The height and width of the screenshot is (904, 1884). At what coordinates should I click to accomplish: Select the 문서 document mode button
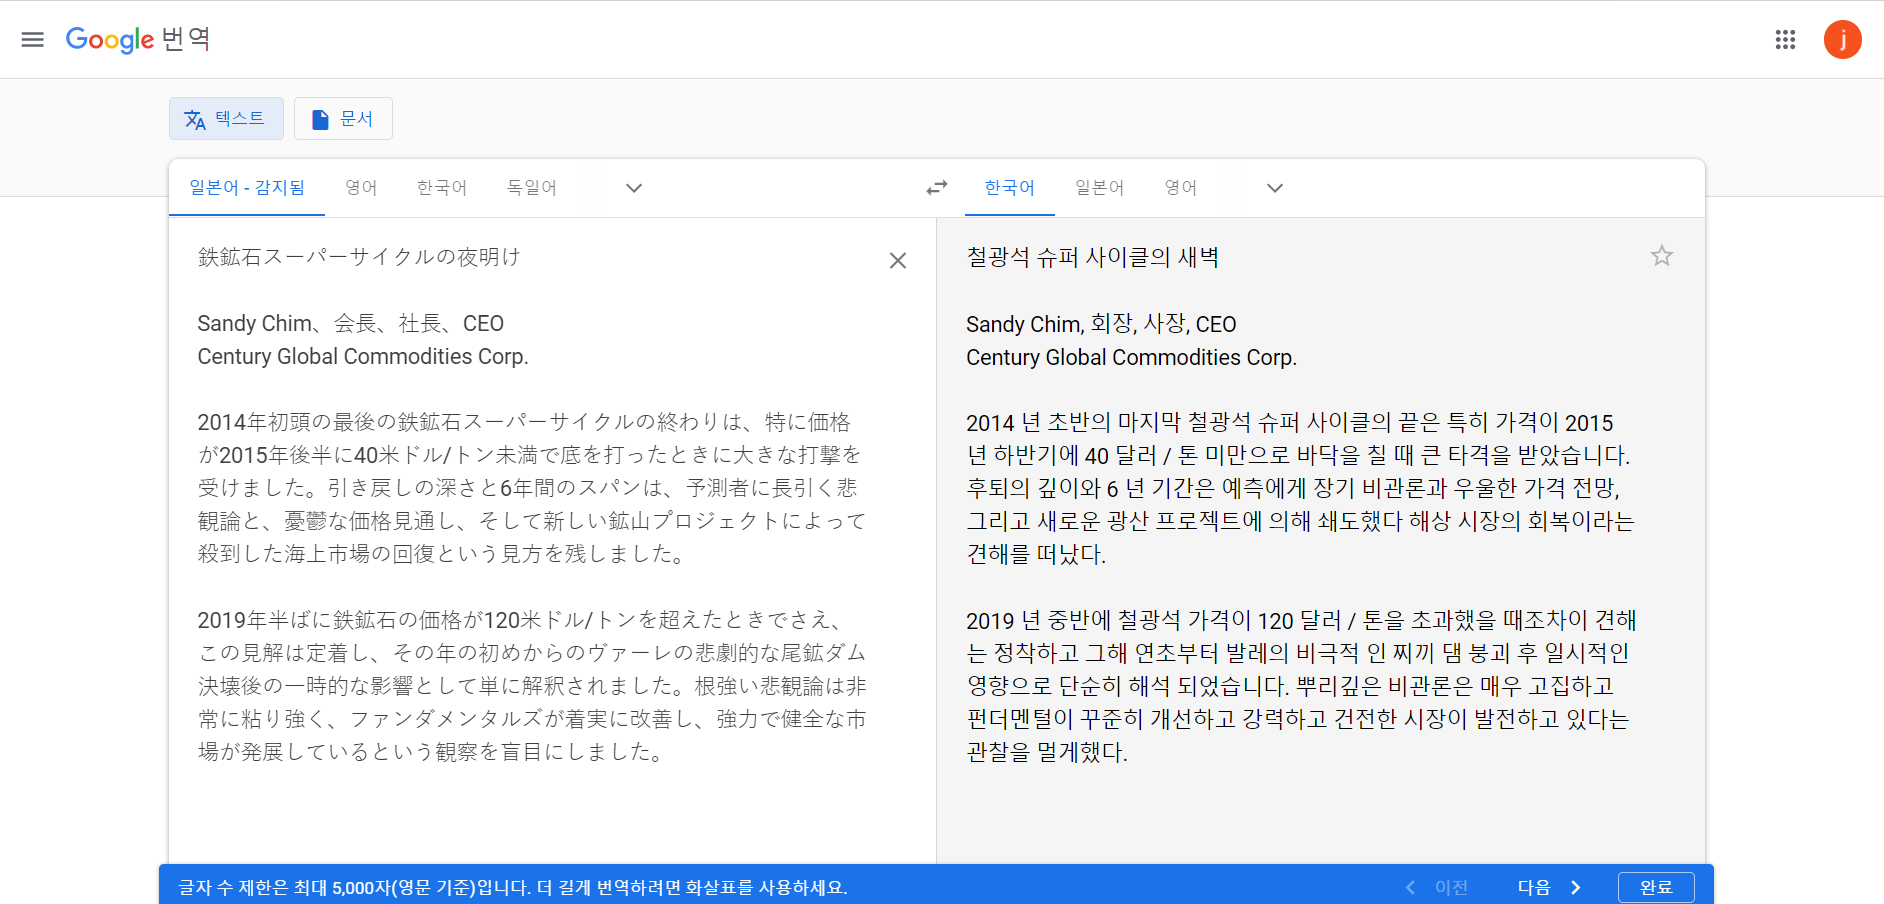pyautogui.click(x=343, y=119)
